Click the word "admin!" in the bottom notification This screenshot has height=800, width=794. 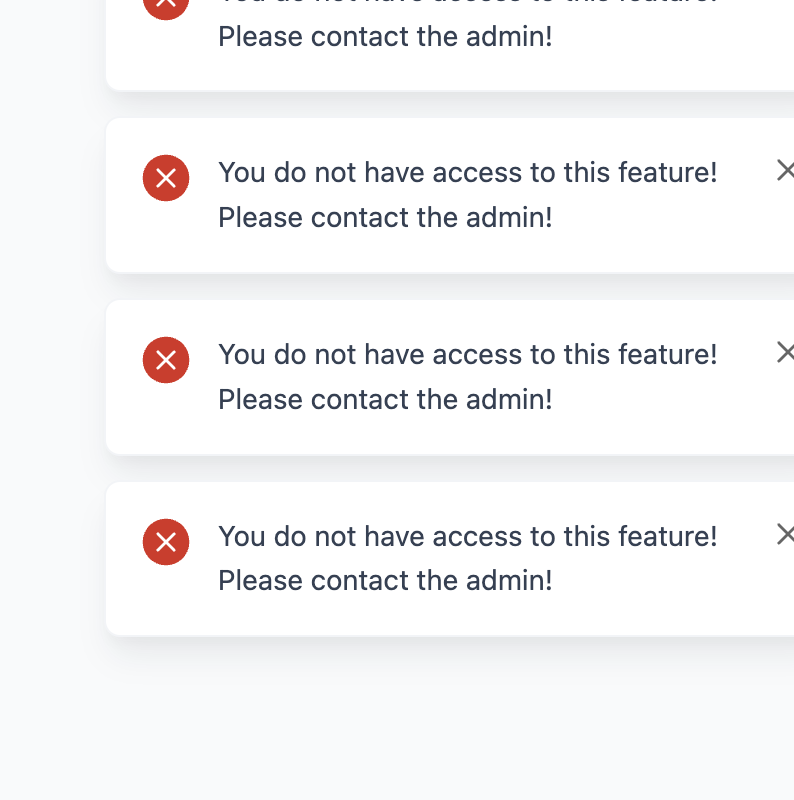click(x=509, y=581)
